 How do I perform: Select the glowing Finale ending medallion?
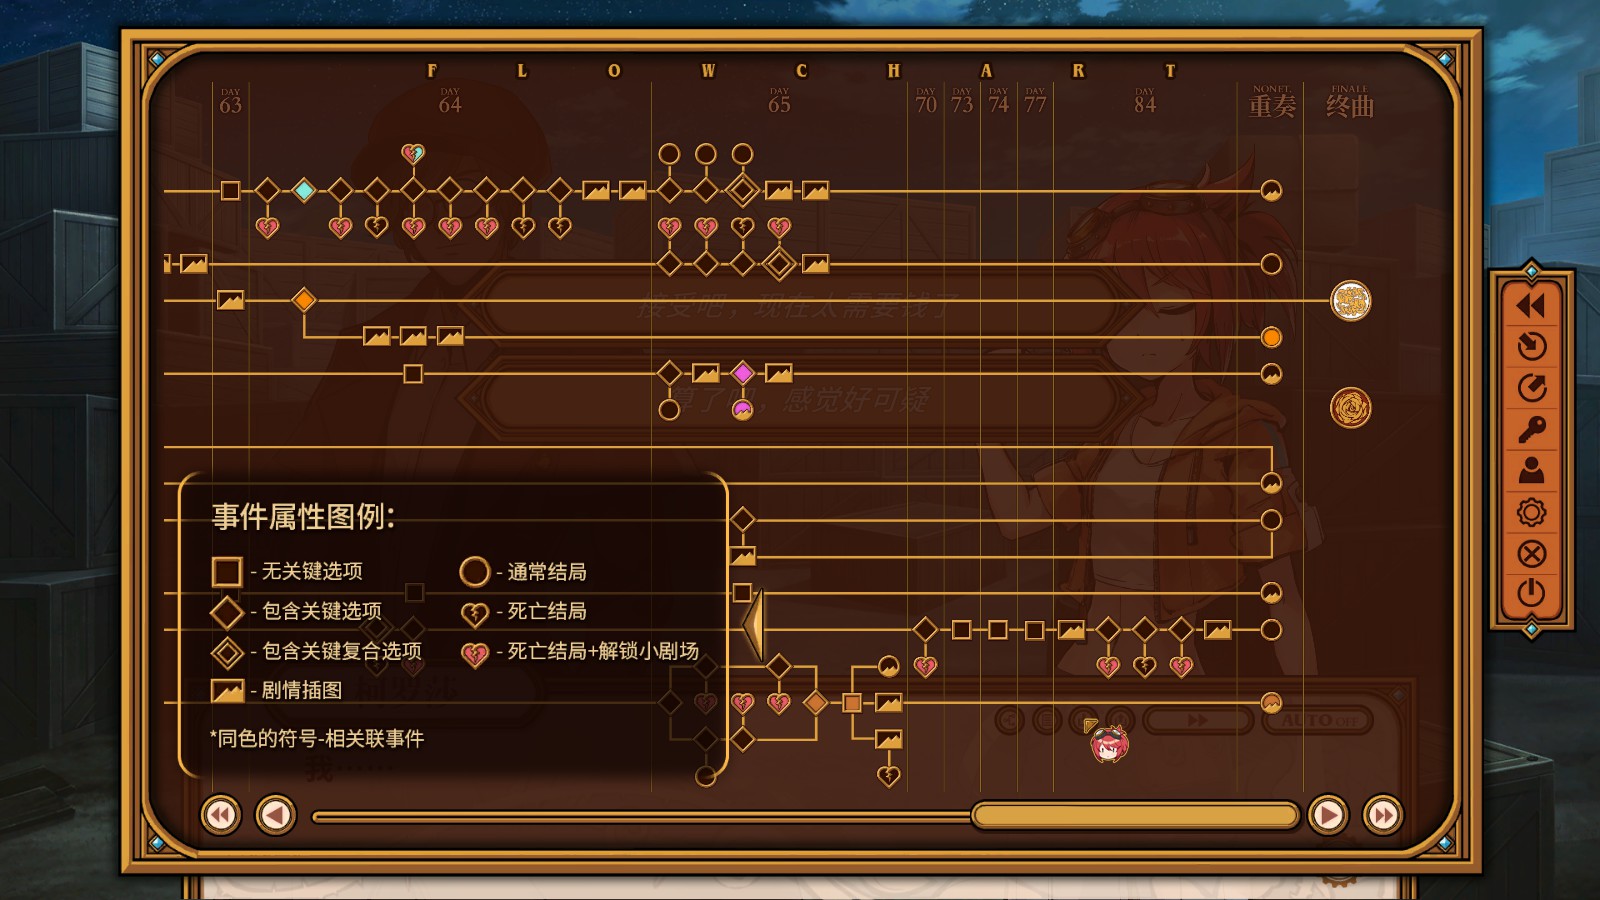[1350, 301]
